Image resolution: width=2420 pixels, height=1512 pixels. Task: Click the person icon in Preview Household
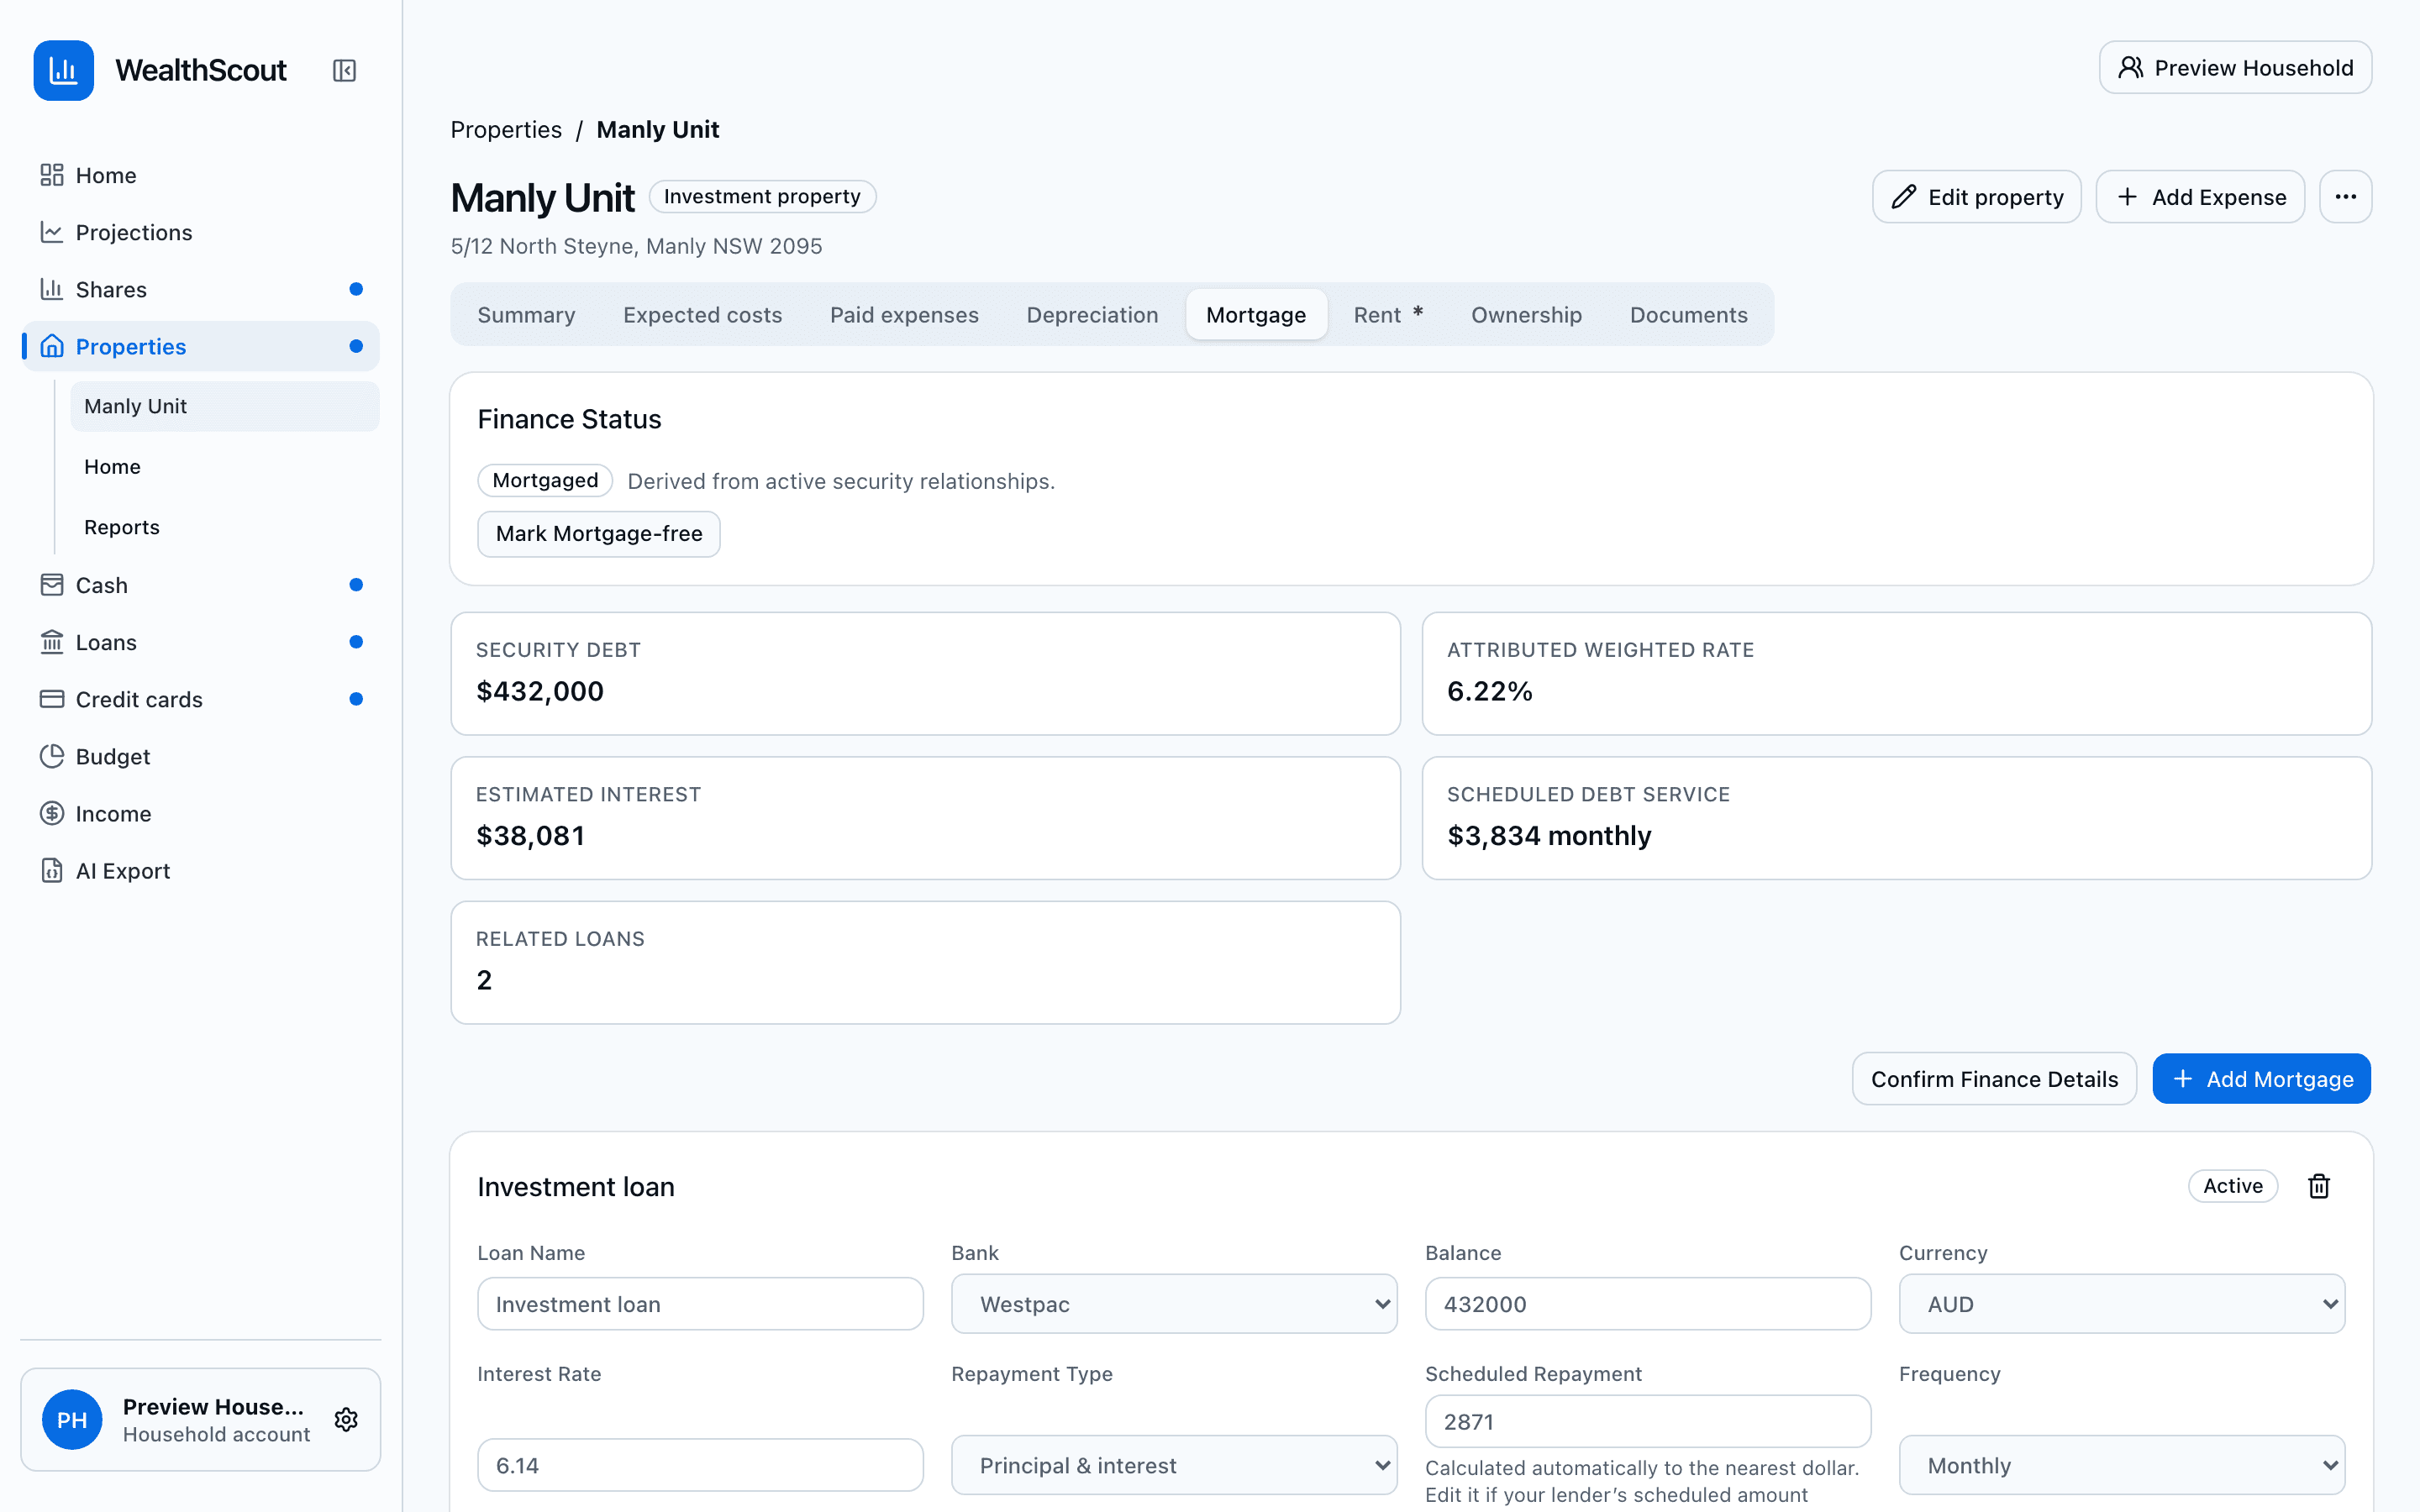(2131, 68)
